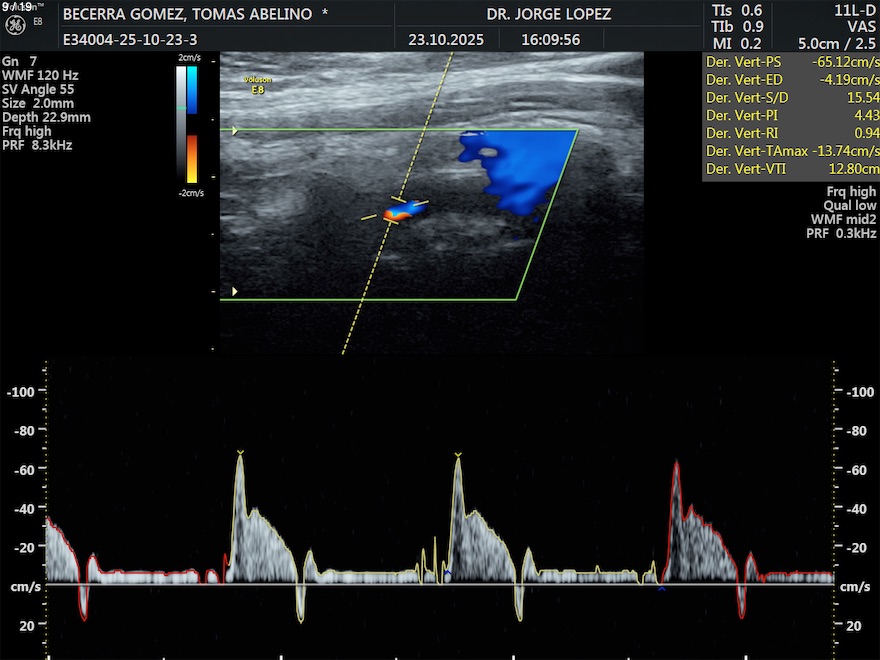Select the Der. Vert-VTI measurement row
The width and height of the screenshot is (880, 660).
pos(791,169)
